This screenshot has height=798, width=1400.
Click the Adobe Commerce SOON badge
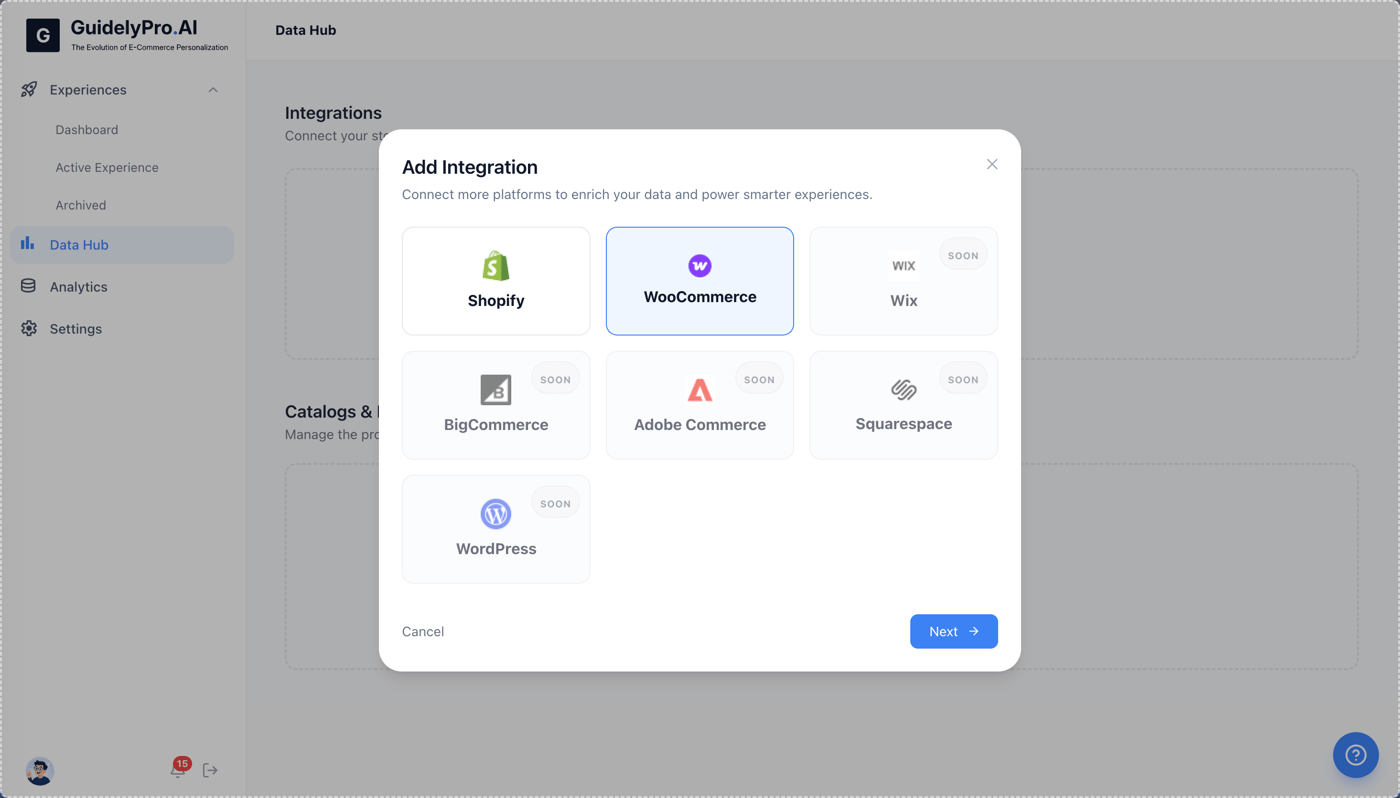pyautogui.click(x=759, y=380)
